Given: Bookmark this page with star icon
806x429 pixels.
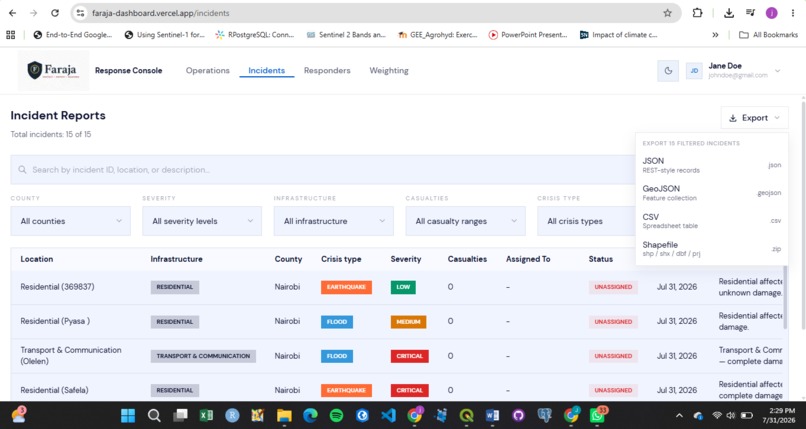Looking at the screenshot, I should (x=667, y=13).
